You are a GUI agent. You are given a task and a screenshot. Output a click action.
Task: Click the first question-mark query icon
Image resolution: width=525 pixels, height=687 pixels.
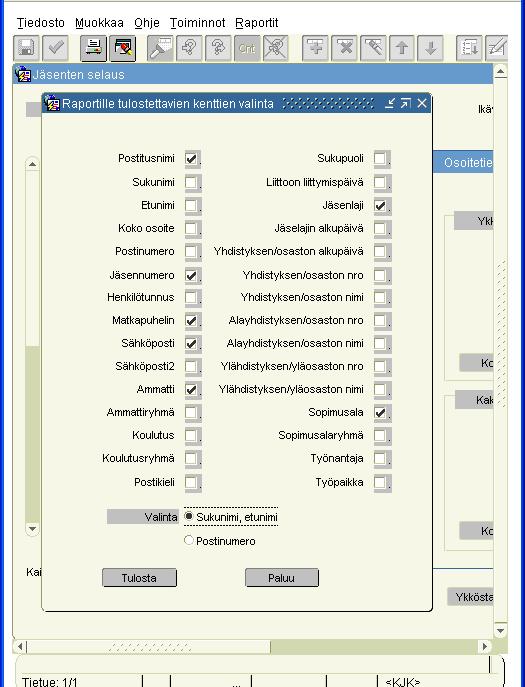pyautogui.click(x=189, y=47)
